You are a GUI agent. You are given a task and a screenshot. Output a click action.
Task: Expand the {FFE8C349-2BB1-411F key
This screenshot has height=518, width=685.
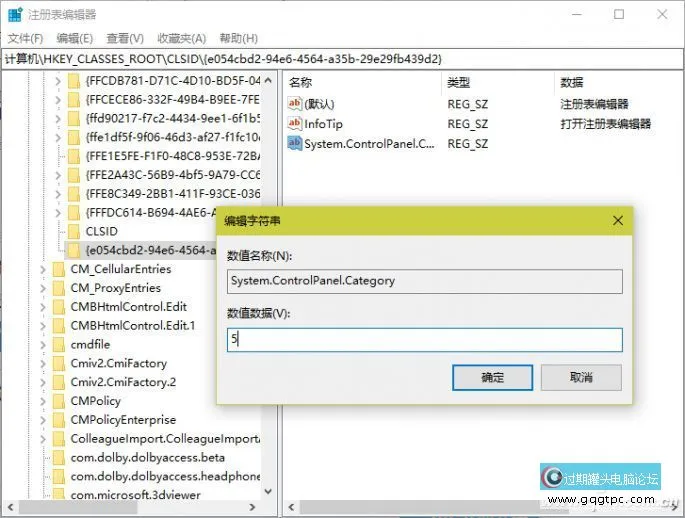click(58, 193)
